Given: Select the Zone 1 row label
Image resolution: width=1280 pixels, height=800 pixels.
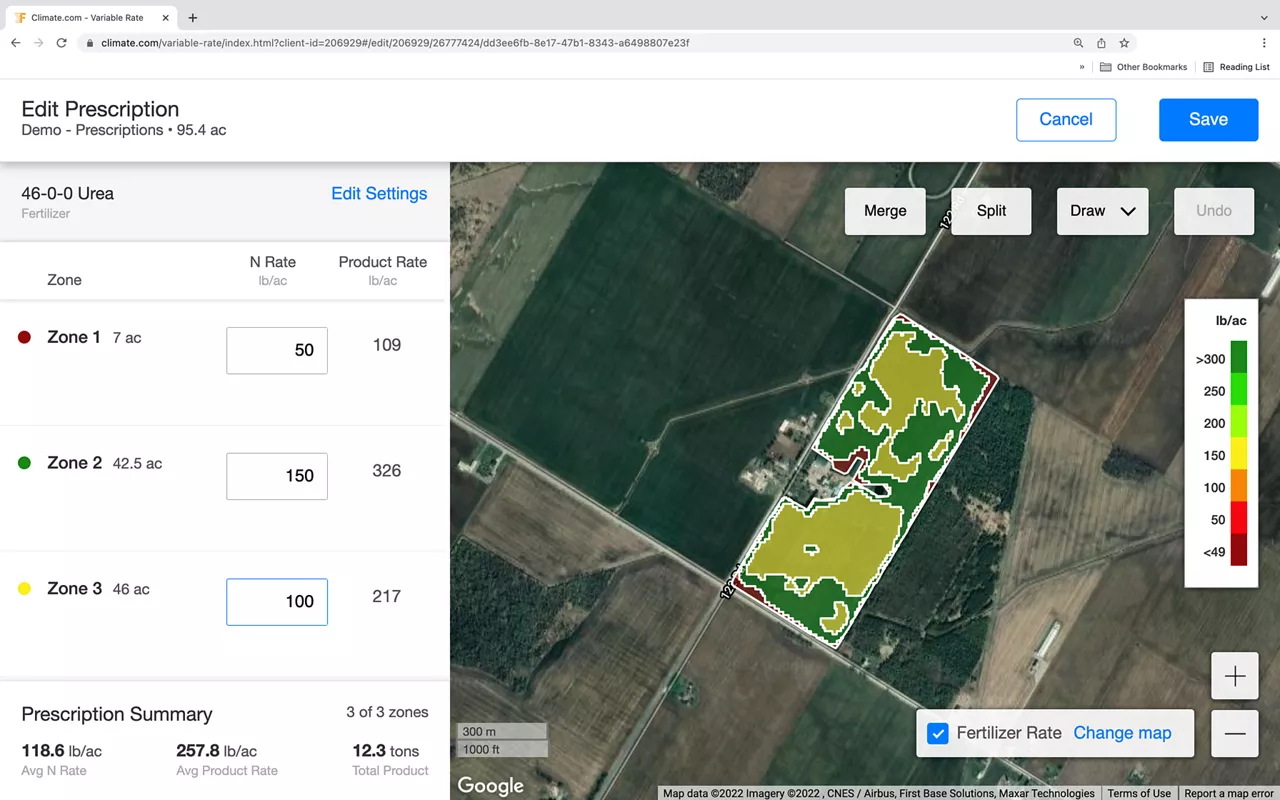Looking at the screenshot, I should click(x=74, y=338).
